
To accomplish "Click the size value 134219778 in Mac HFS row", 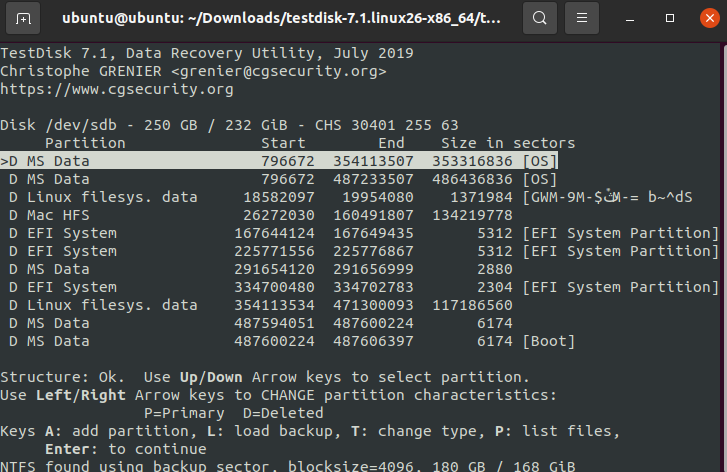I will coord(472,215).
